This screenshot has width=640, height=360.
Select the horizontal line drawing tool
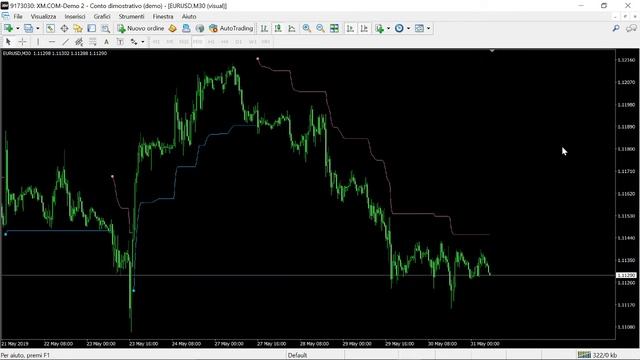[52, 42]
